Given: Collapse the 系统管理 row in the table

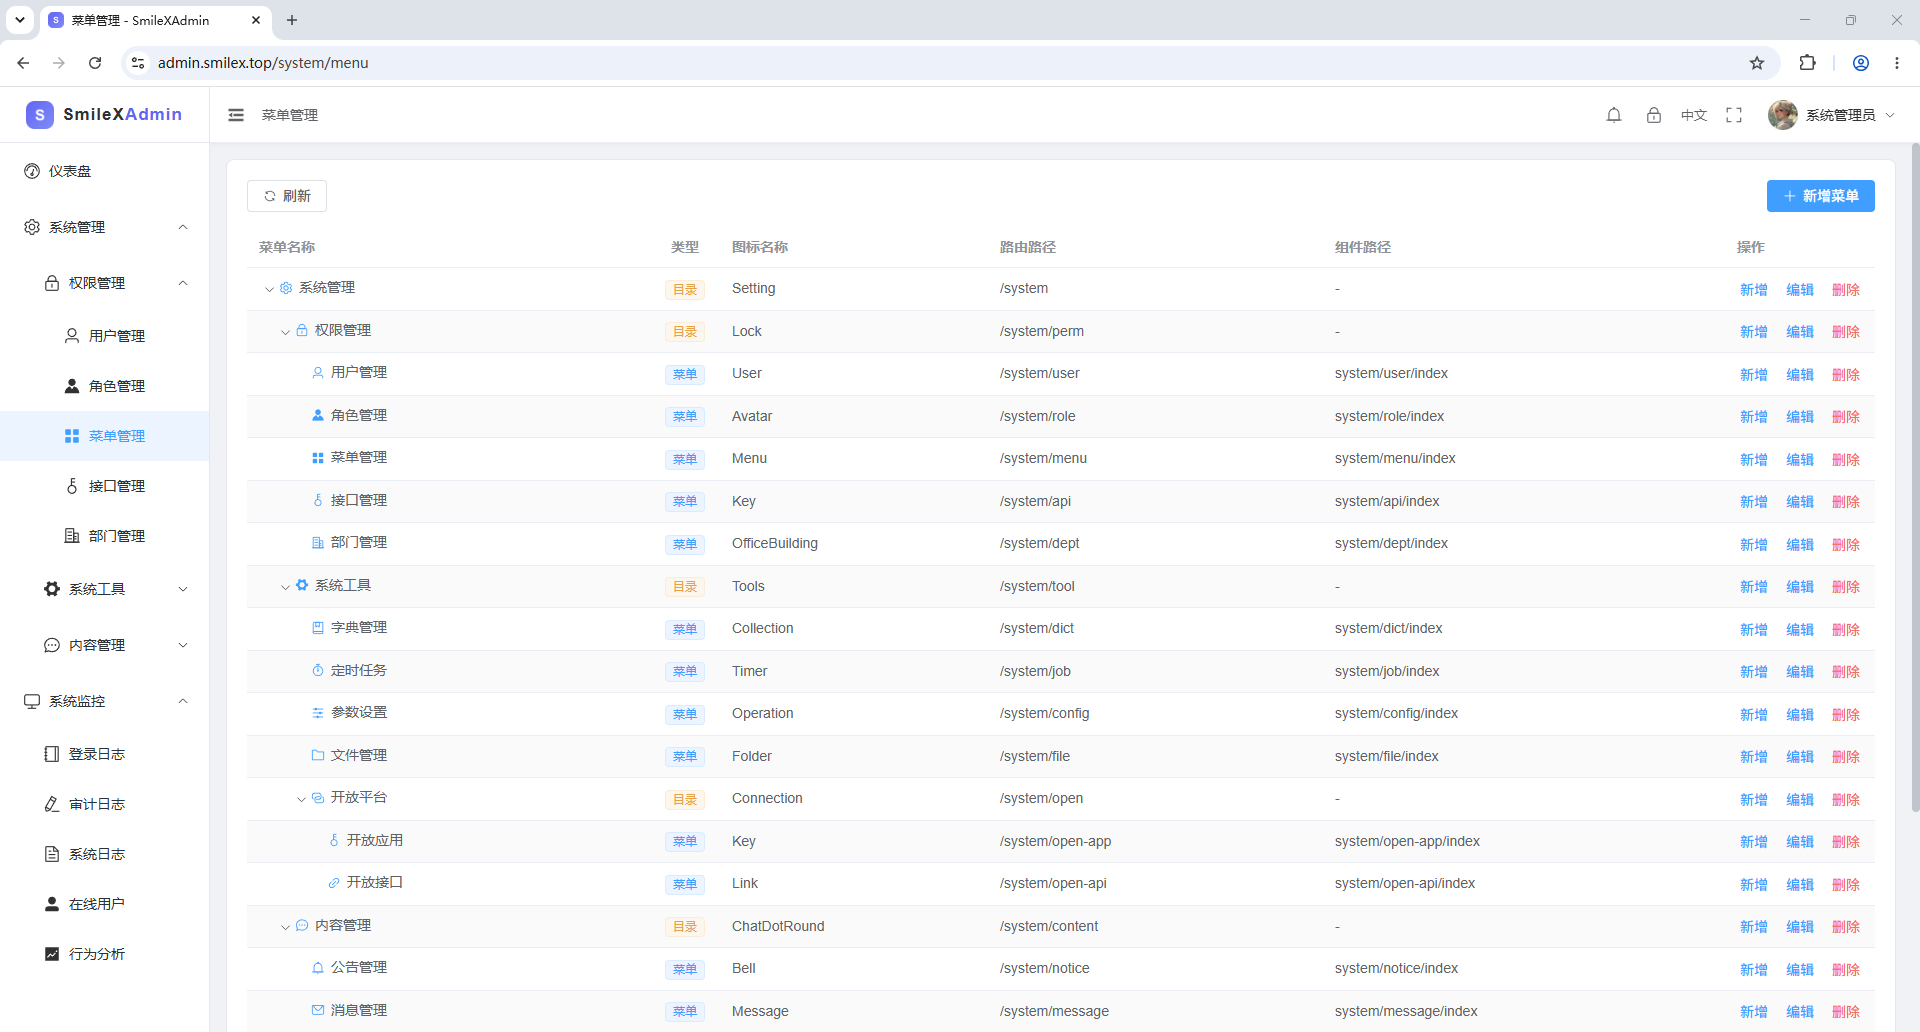Looking at the screenshot, I should tap(269, 289).
